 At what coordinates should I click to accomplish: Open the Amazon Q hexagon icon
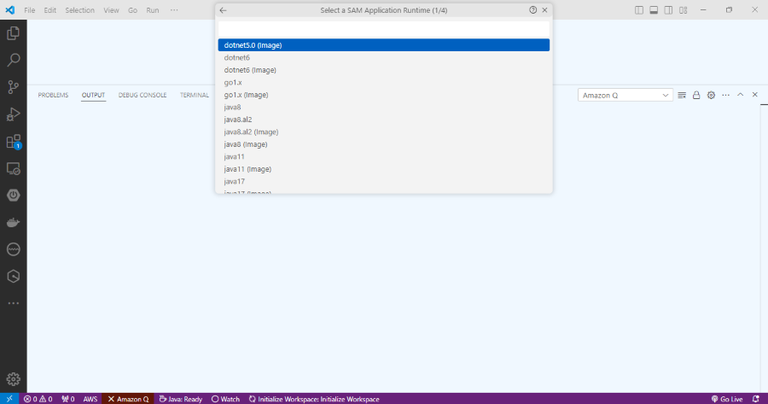pyautogui.click(x=13, y=276)
